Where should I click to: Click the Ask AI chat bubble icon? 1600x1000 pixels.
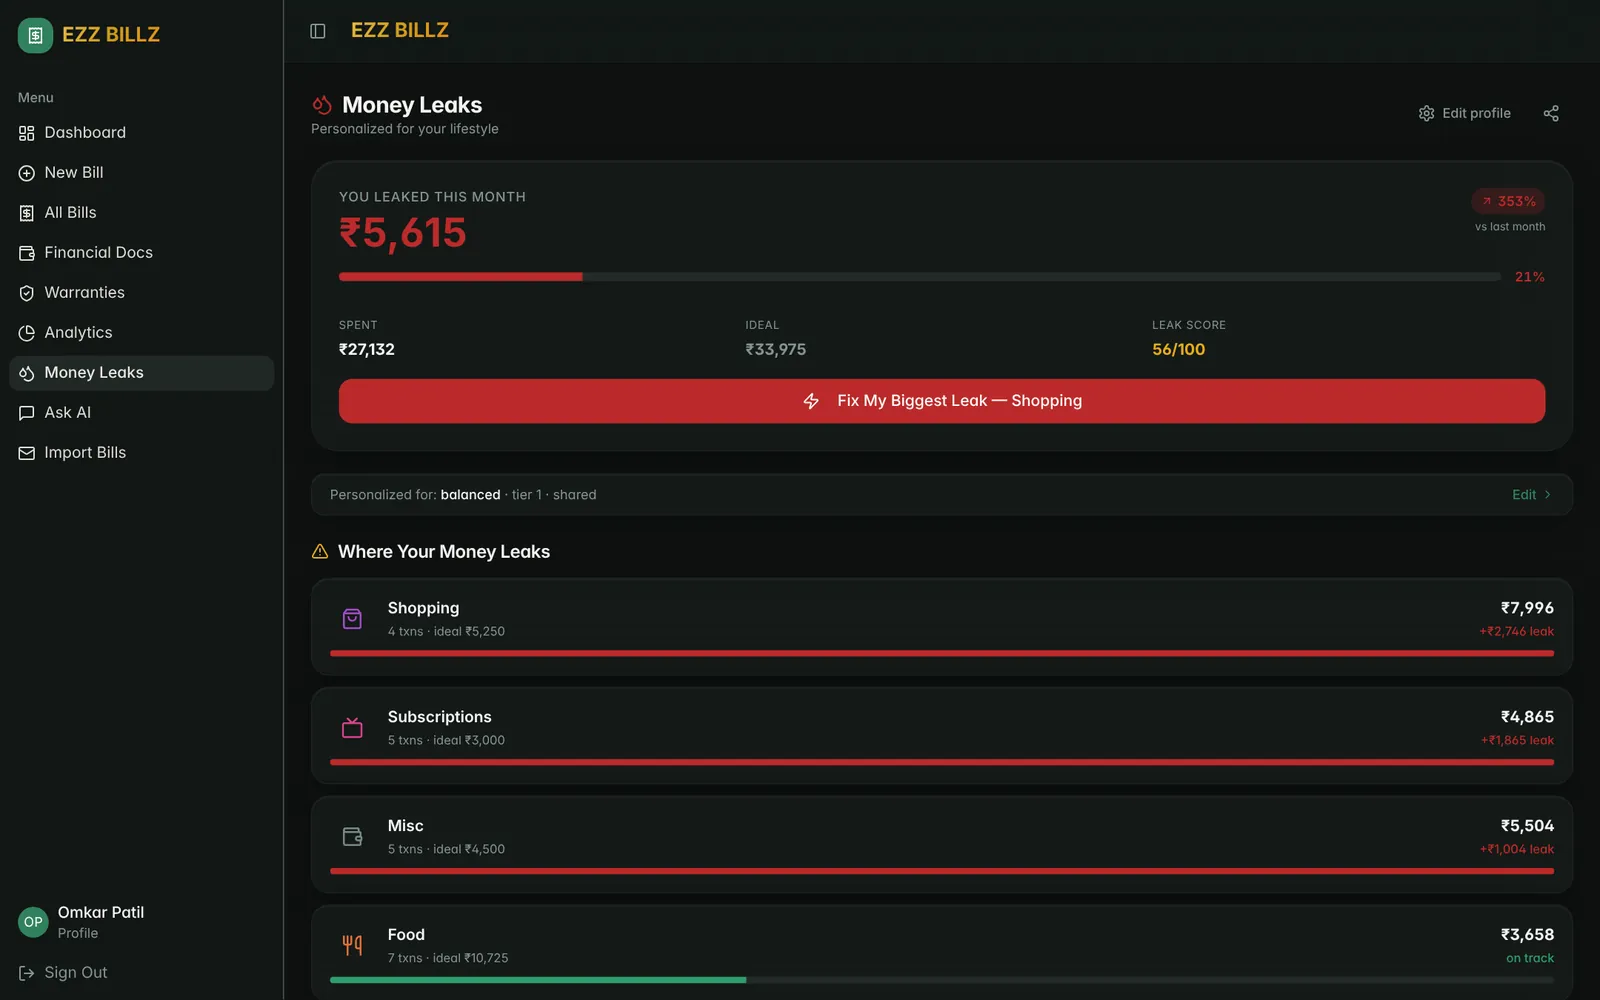point(27,413)
